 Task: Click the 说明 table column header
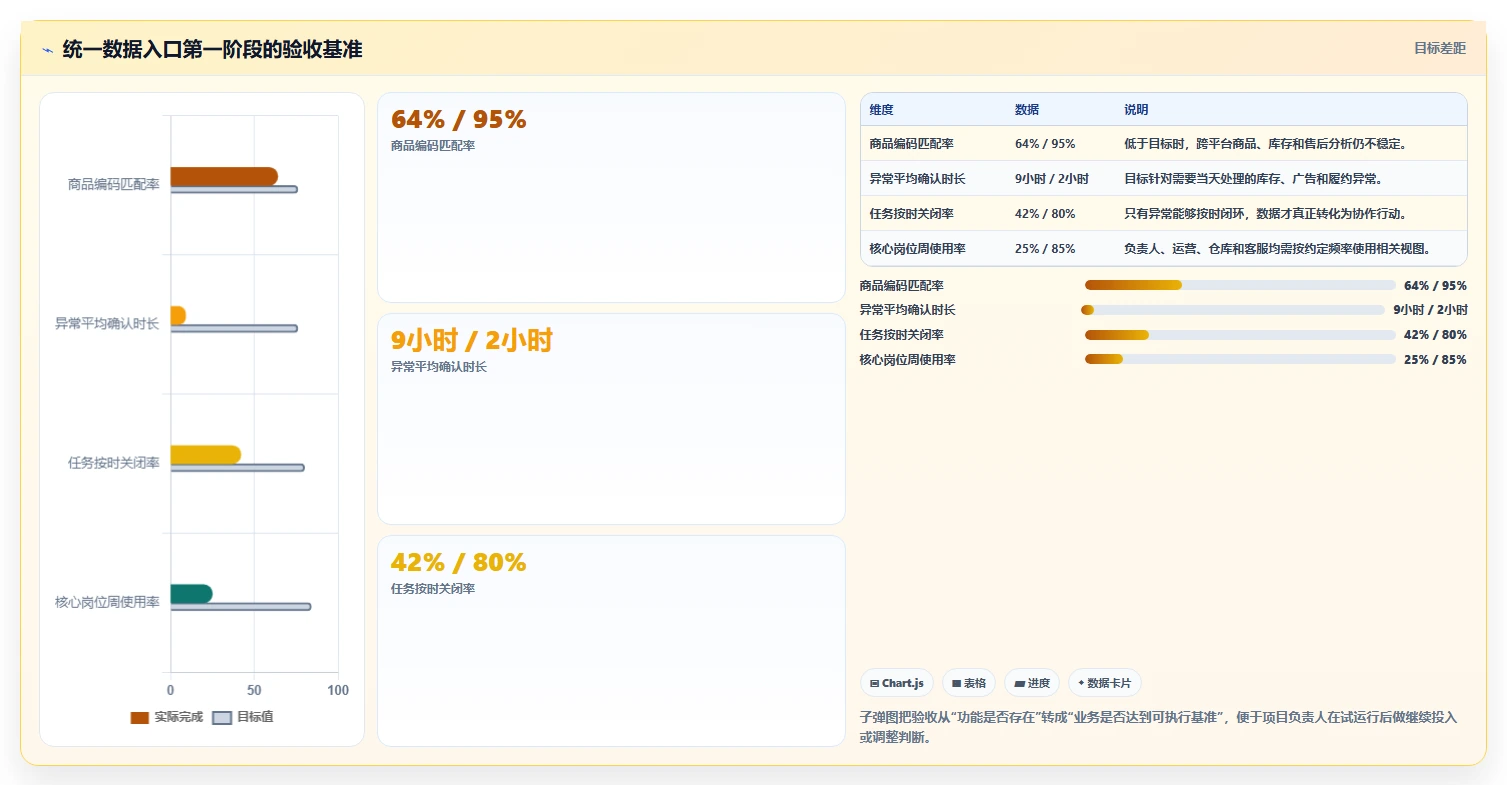[1136, 110]
